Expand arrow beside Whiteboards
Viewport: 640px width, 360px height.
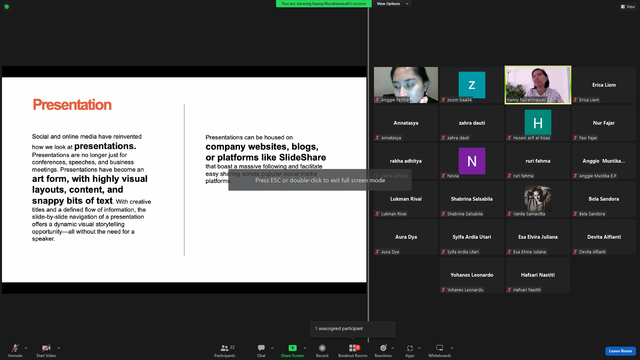(x=452, y=348)
